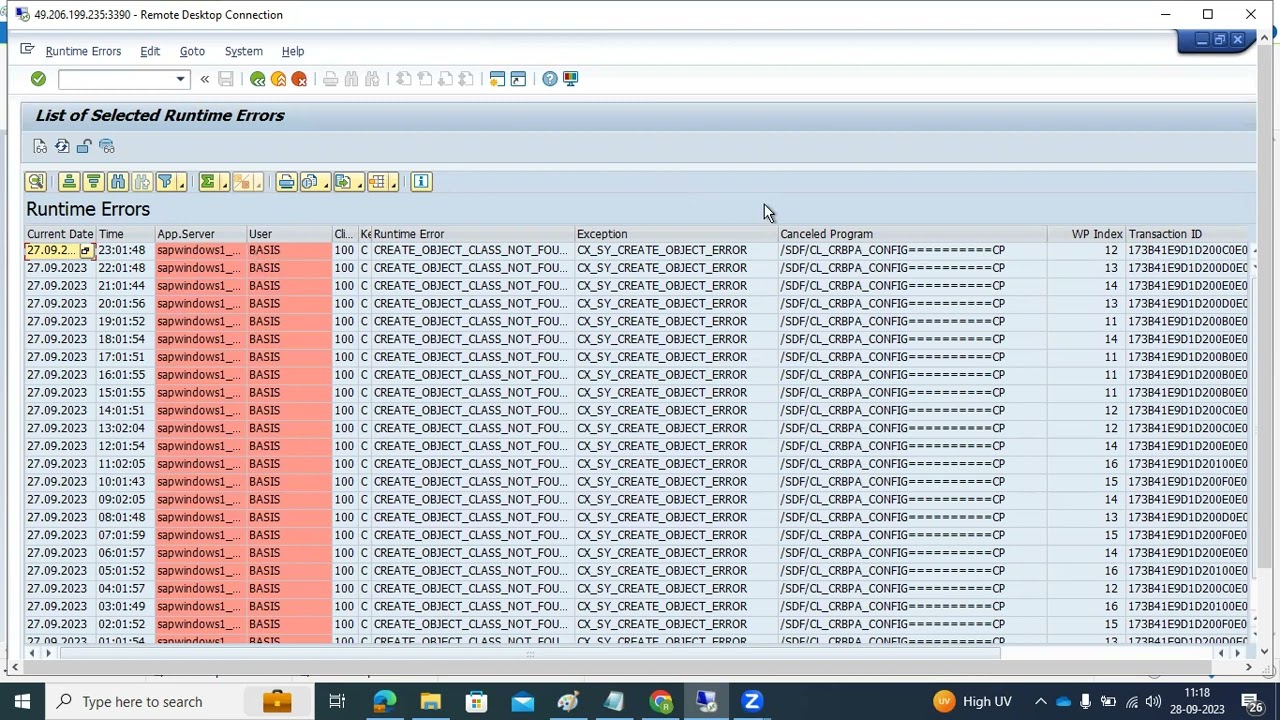
Task: Click the Create New Session icon
Action: 497,79
